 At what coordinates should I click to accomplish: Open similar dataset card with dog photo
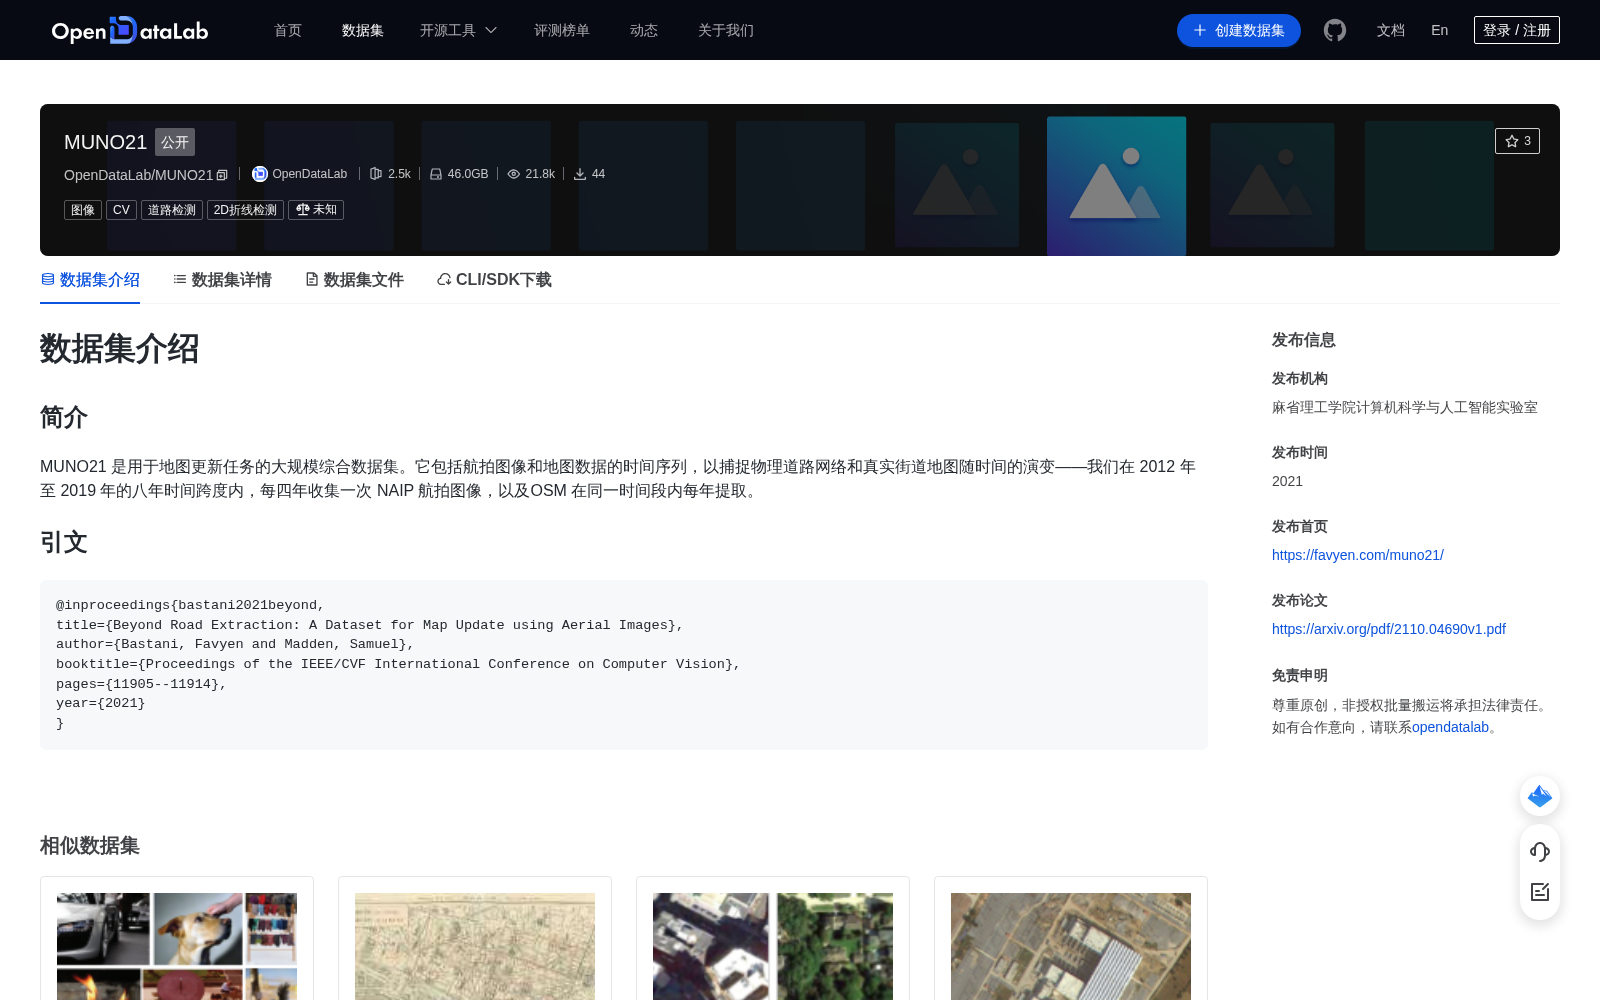[177, 938]
